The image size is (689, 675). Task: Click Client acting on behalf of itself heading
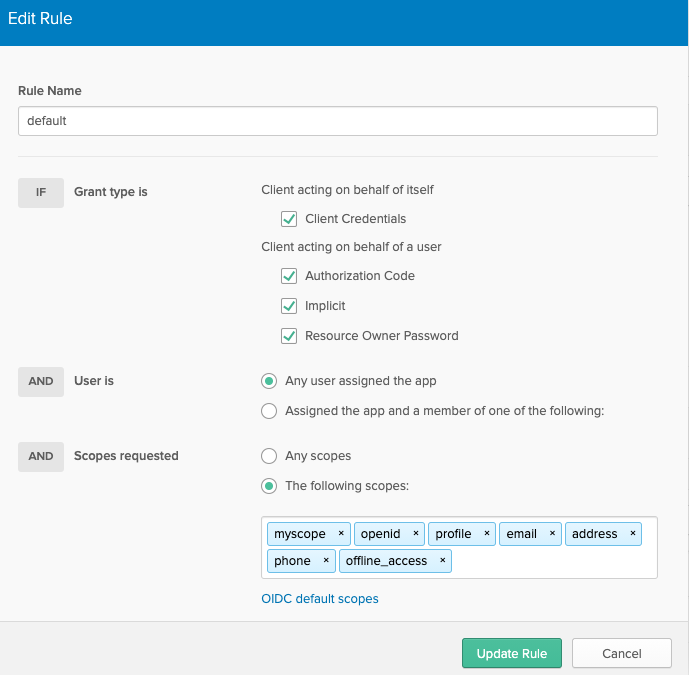pos(347,190)
